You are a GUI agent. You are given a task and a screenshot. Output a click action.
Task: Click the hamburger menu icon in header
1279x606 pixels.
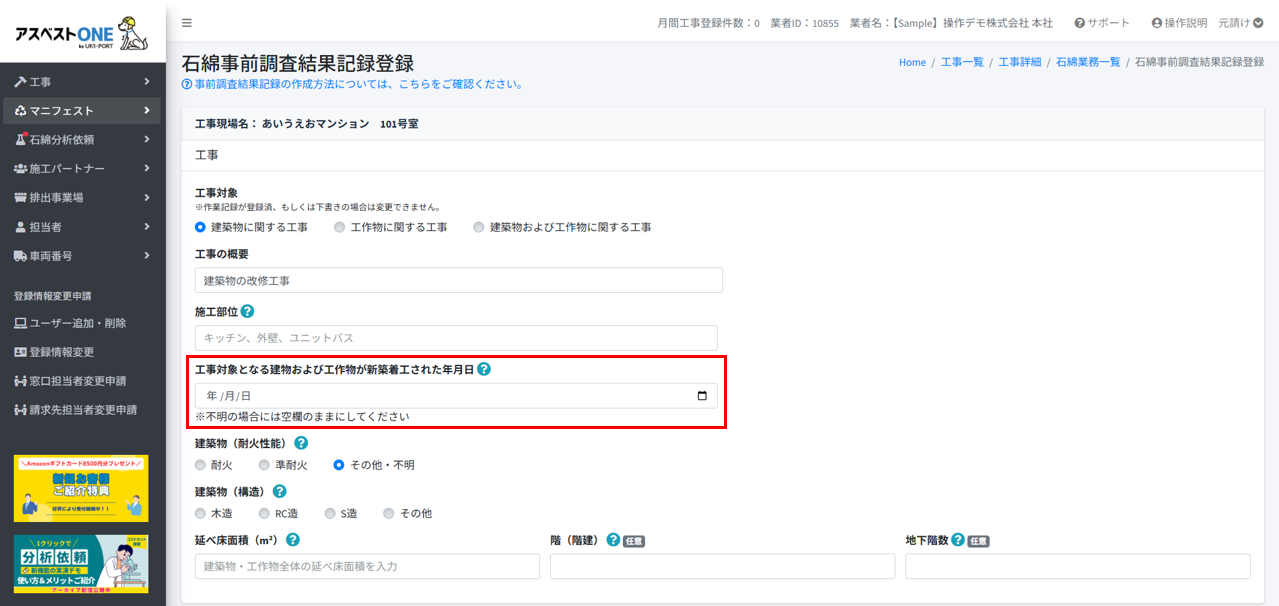(187, 23)
